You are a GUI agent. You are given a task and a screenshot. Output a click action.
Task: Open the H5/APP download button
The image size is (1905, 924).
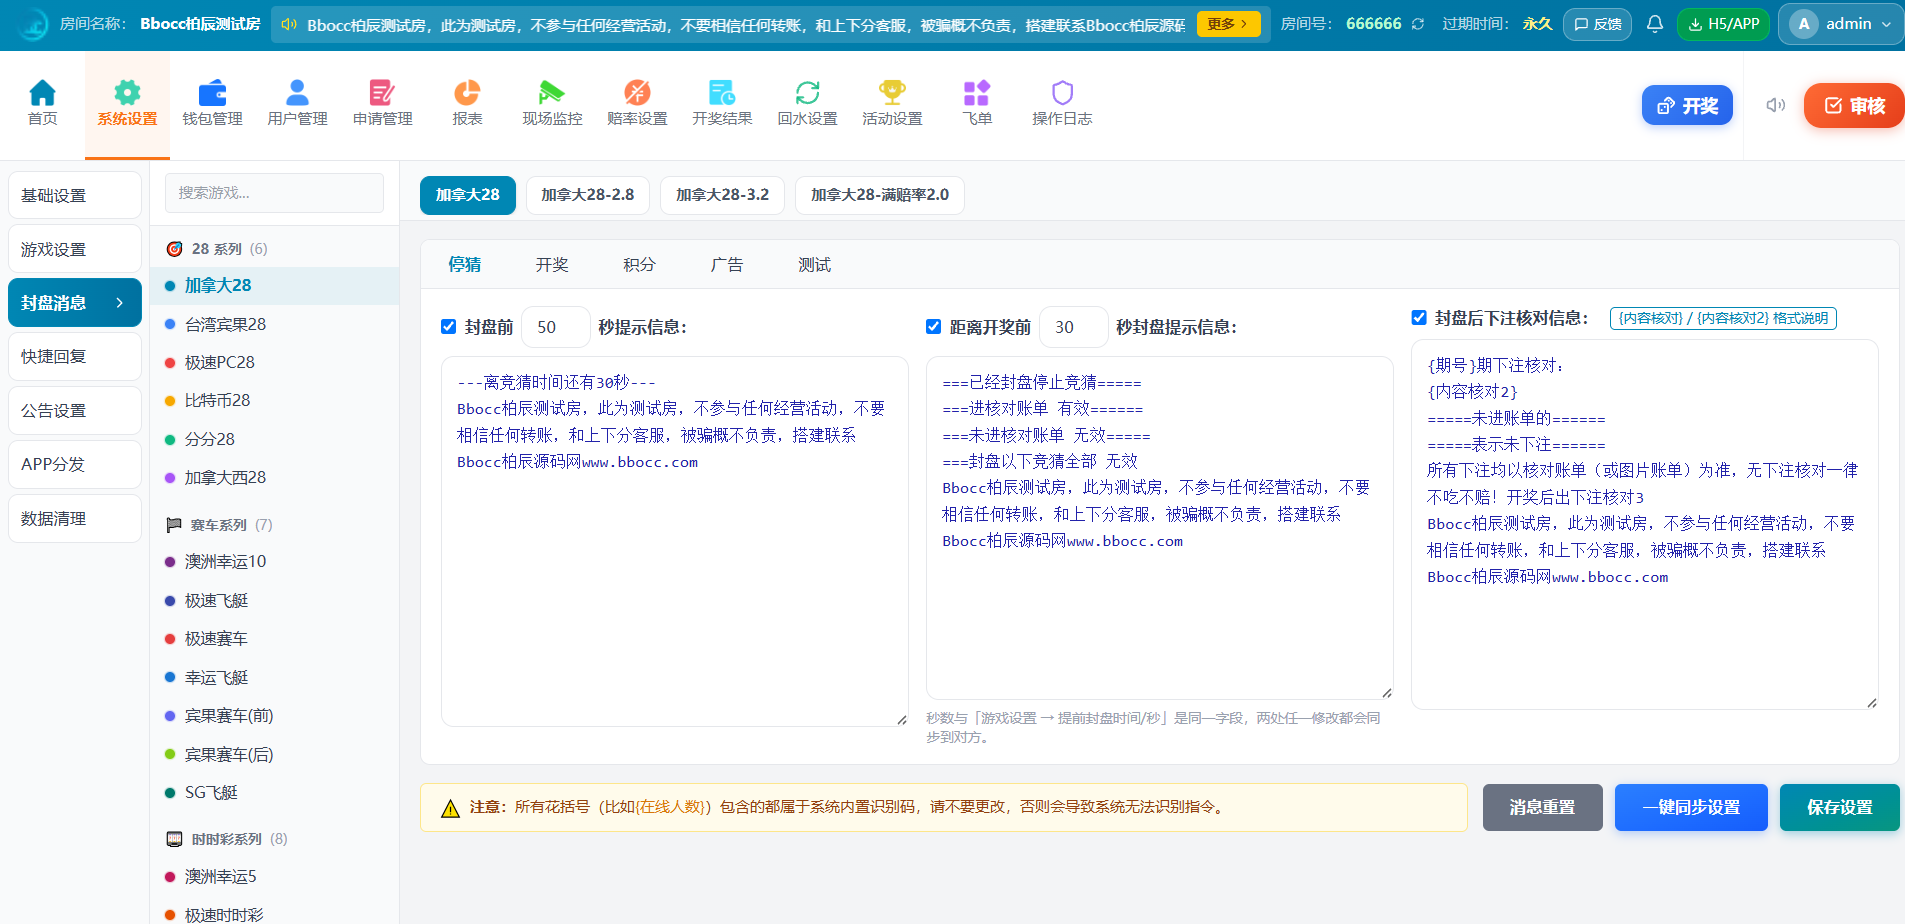(1724, 24)
